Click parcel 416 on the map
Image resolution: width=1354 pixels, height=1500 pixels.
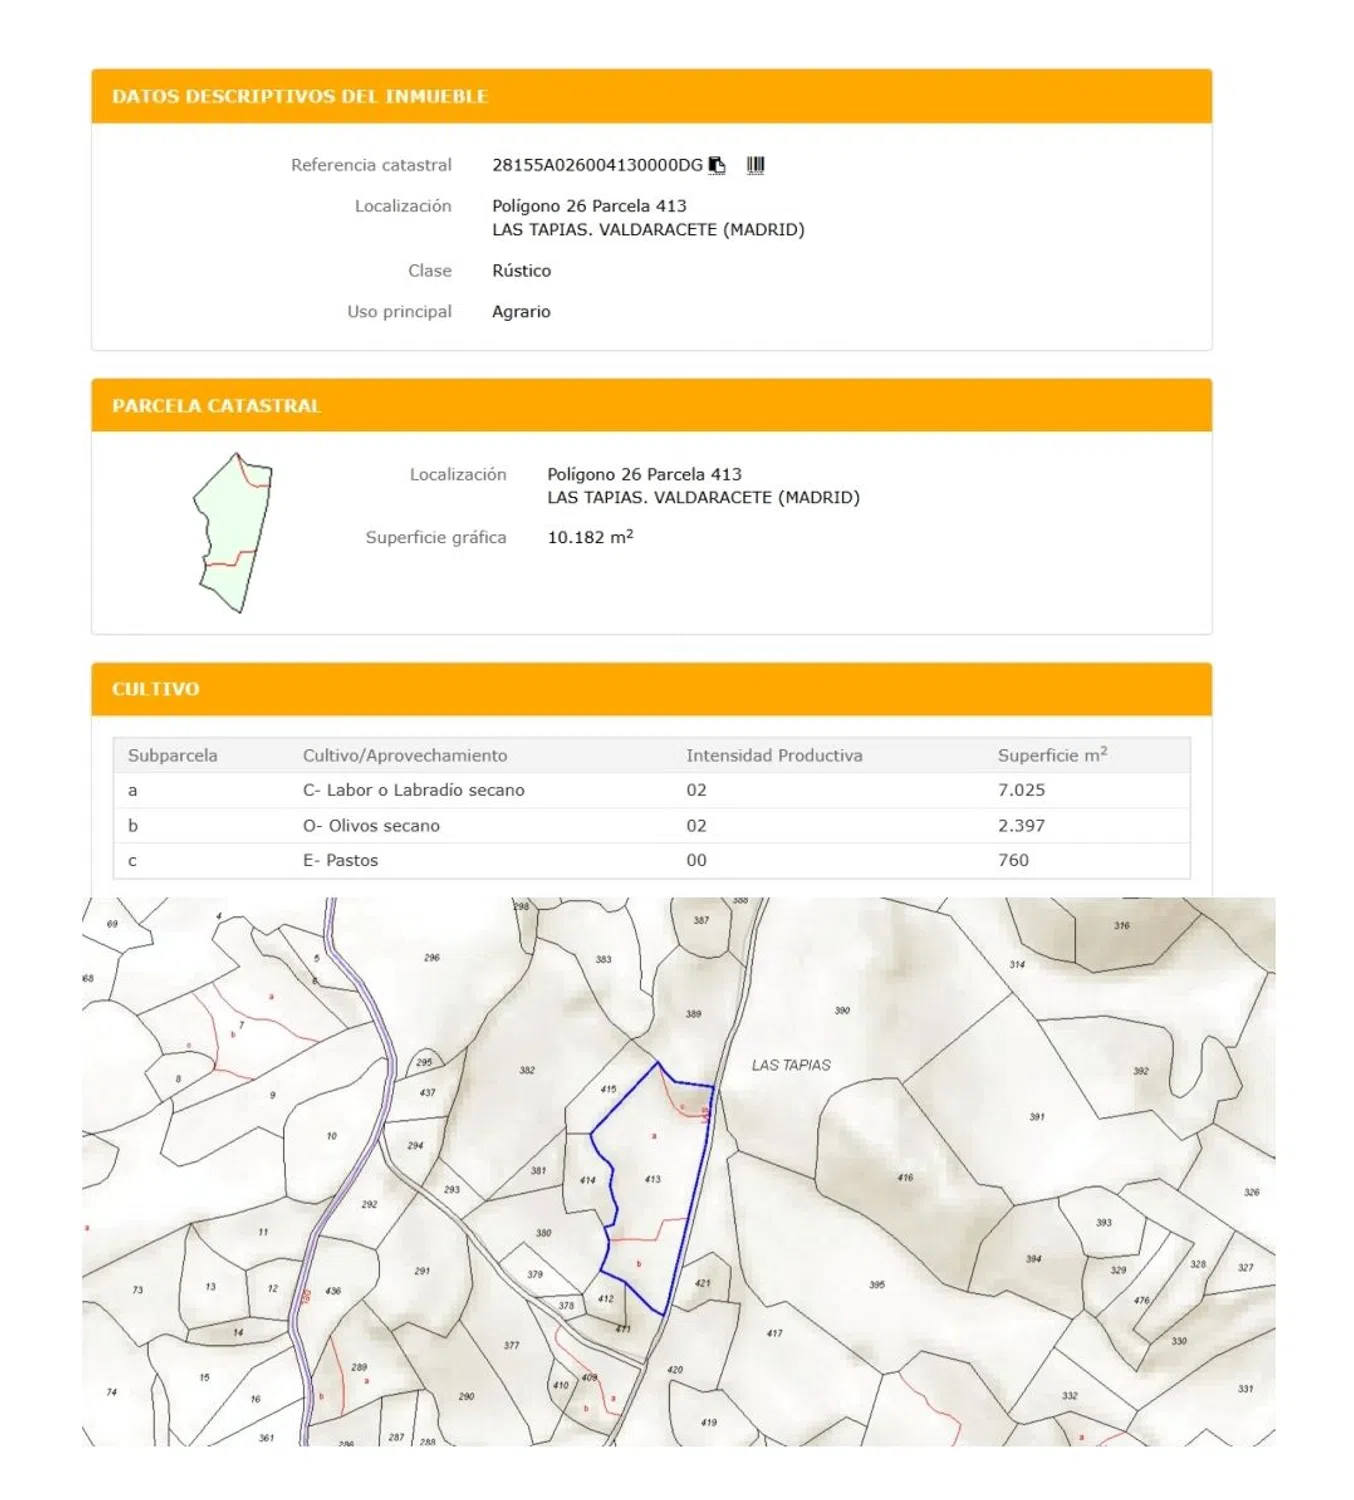click(x=905, y=1177)
